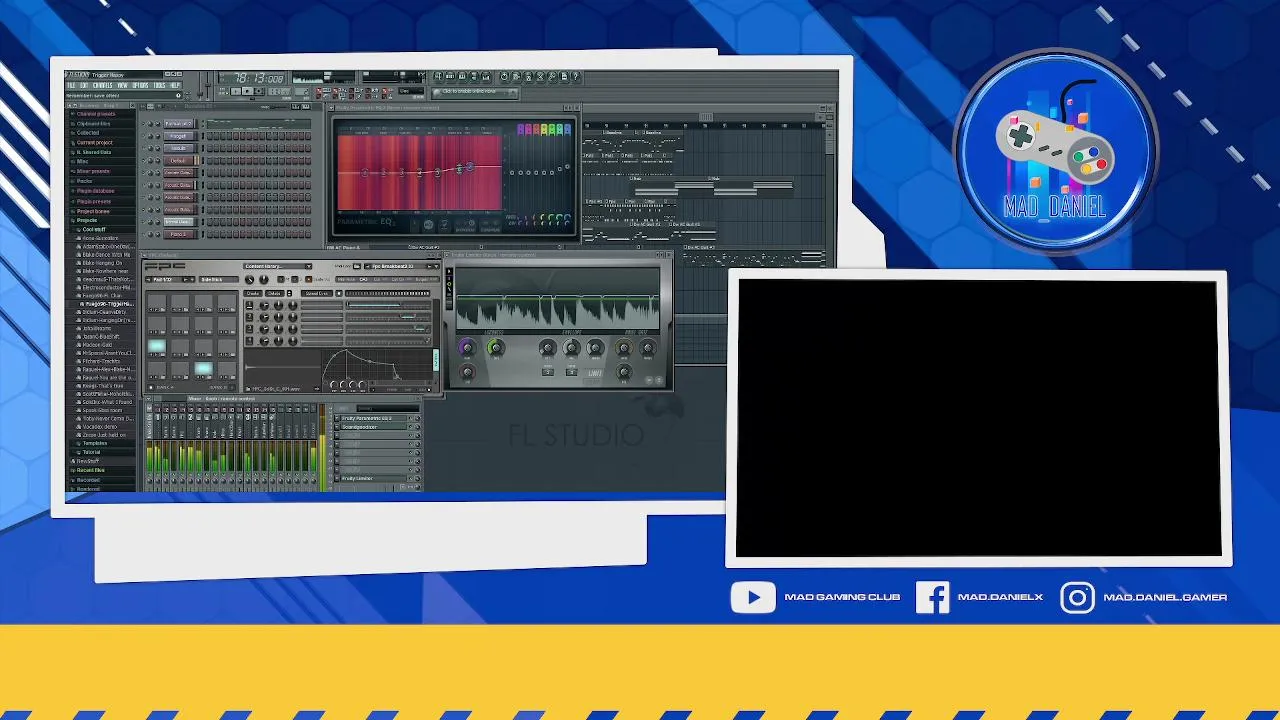1280x720 pixels.
Task: Open the FPC Breakbeat preset selector
Action: (x=400, y=266)
